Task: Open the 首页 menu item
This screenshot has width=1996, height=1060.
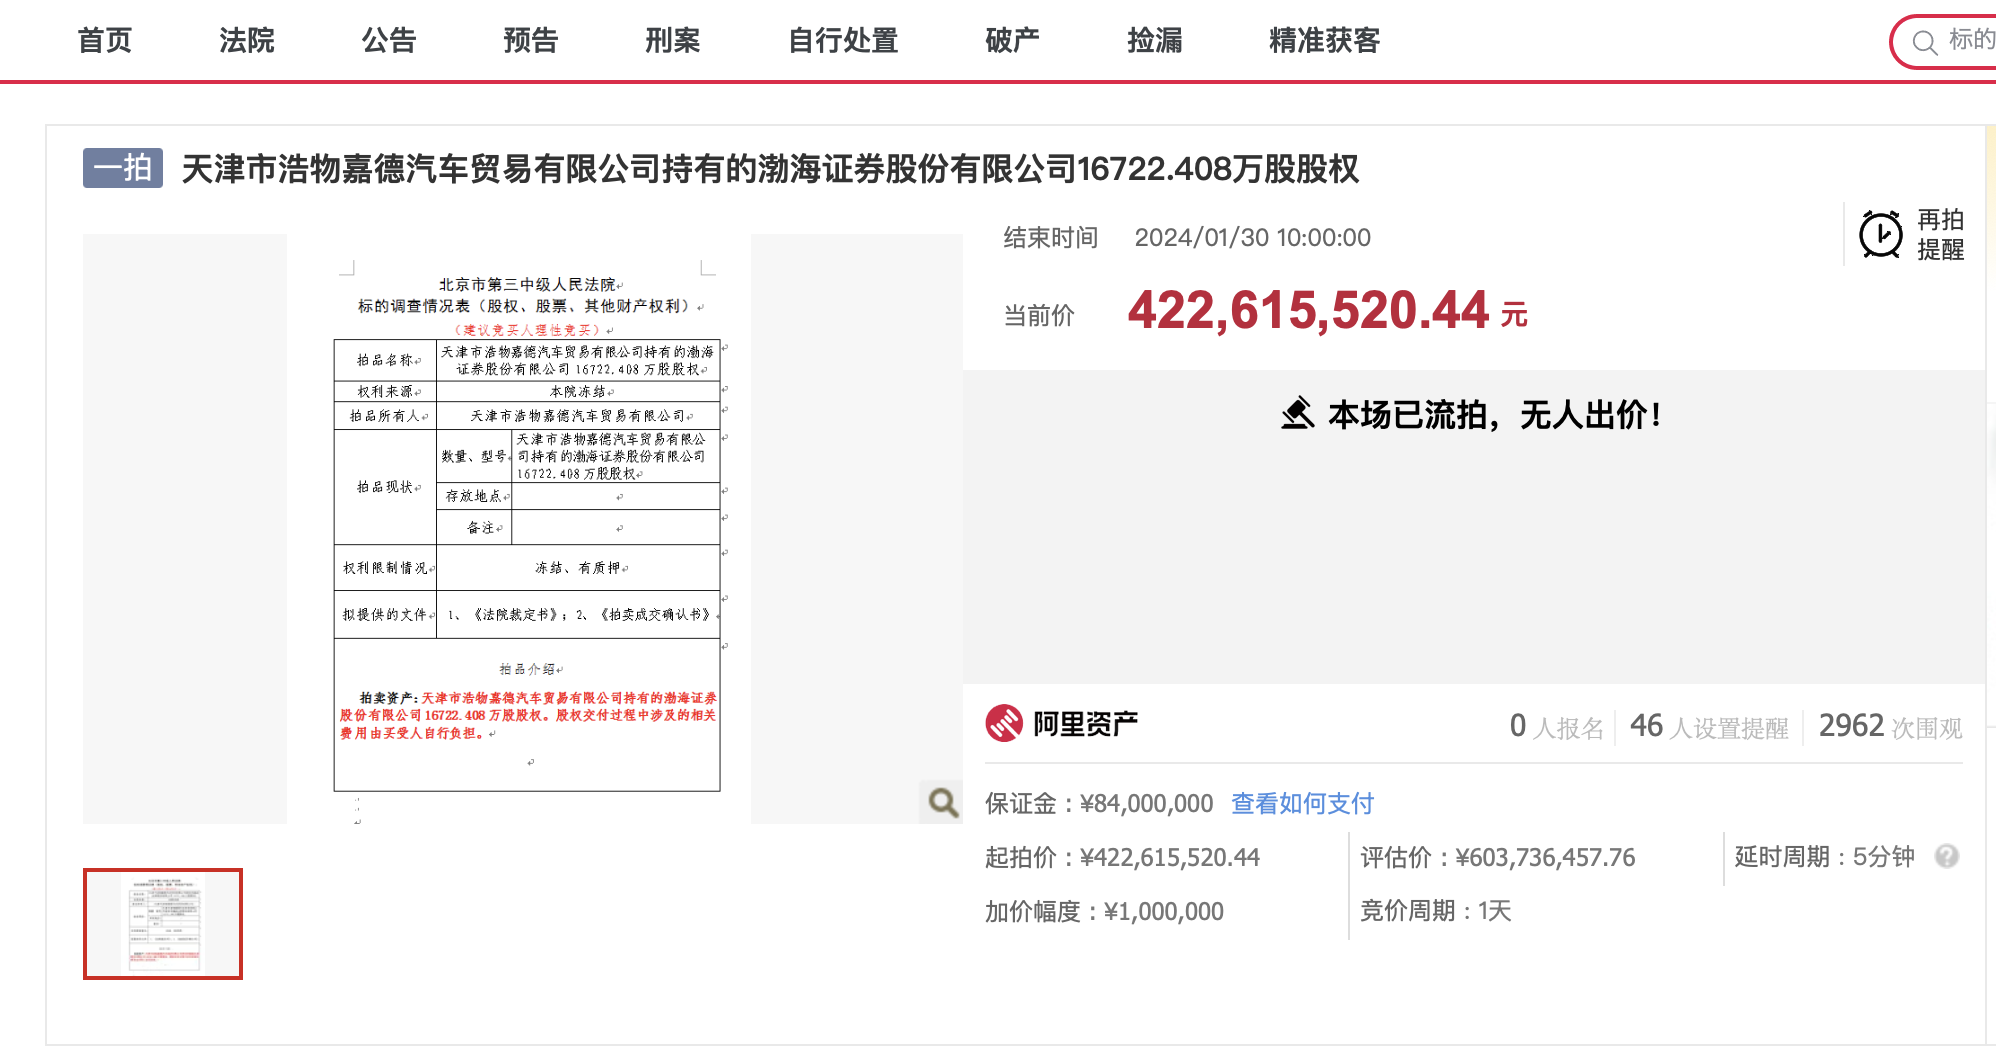Action: [105, 40]
